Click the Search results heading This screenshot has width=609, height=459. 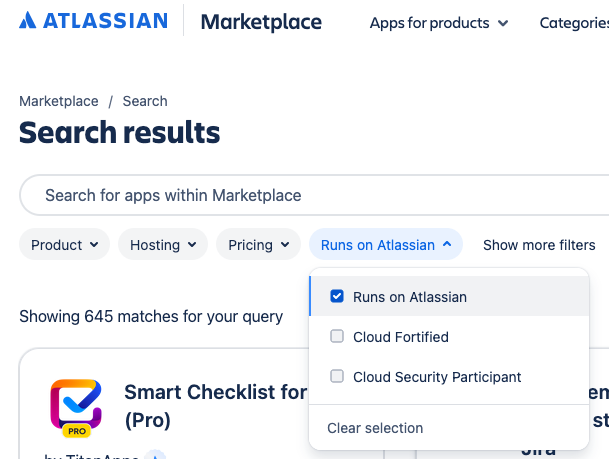(x=120, y=132)
